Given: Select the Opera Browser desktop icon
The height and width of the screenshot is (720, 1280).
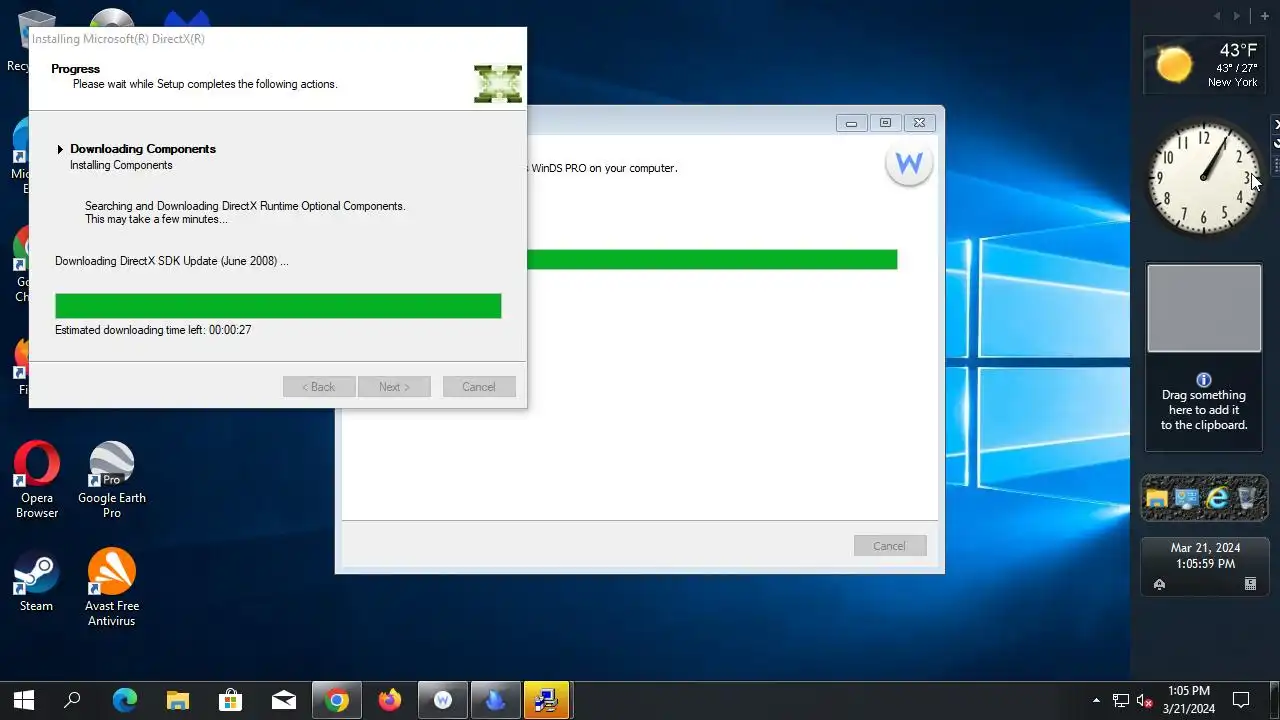Looking at the screenshot, I should coord(37,480).
